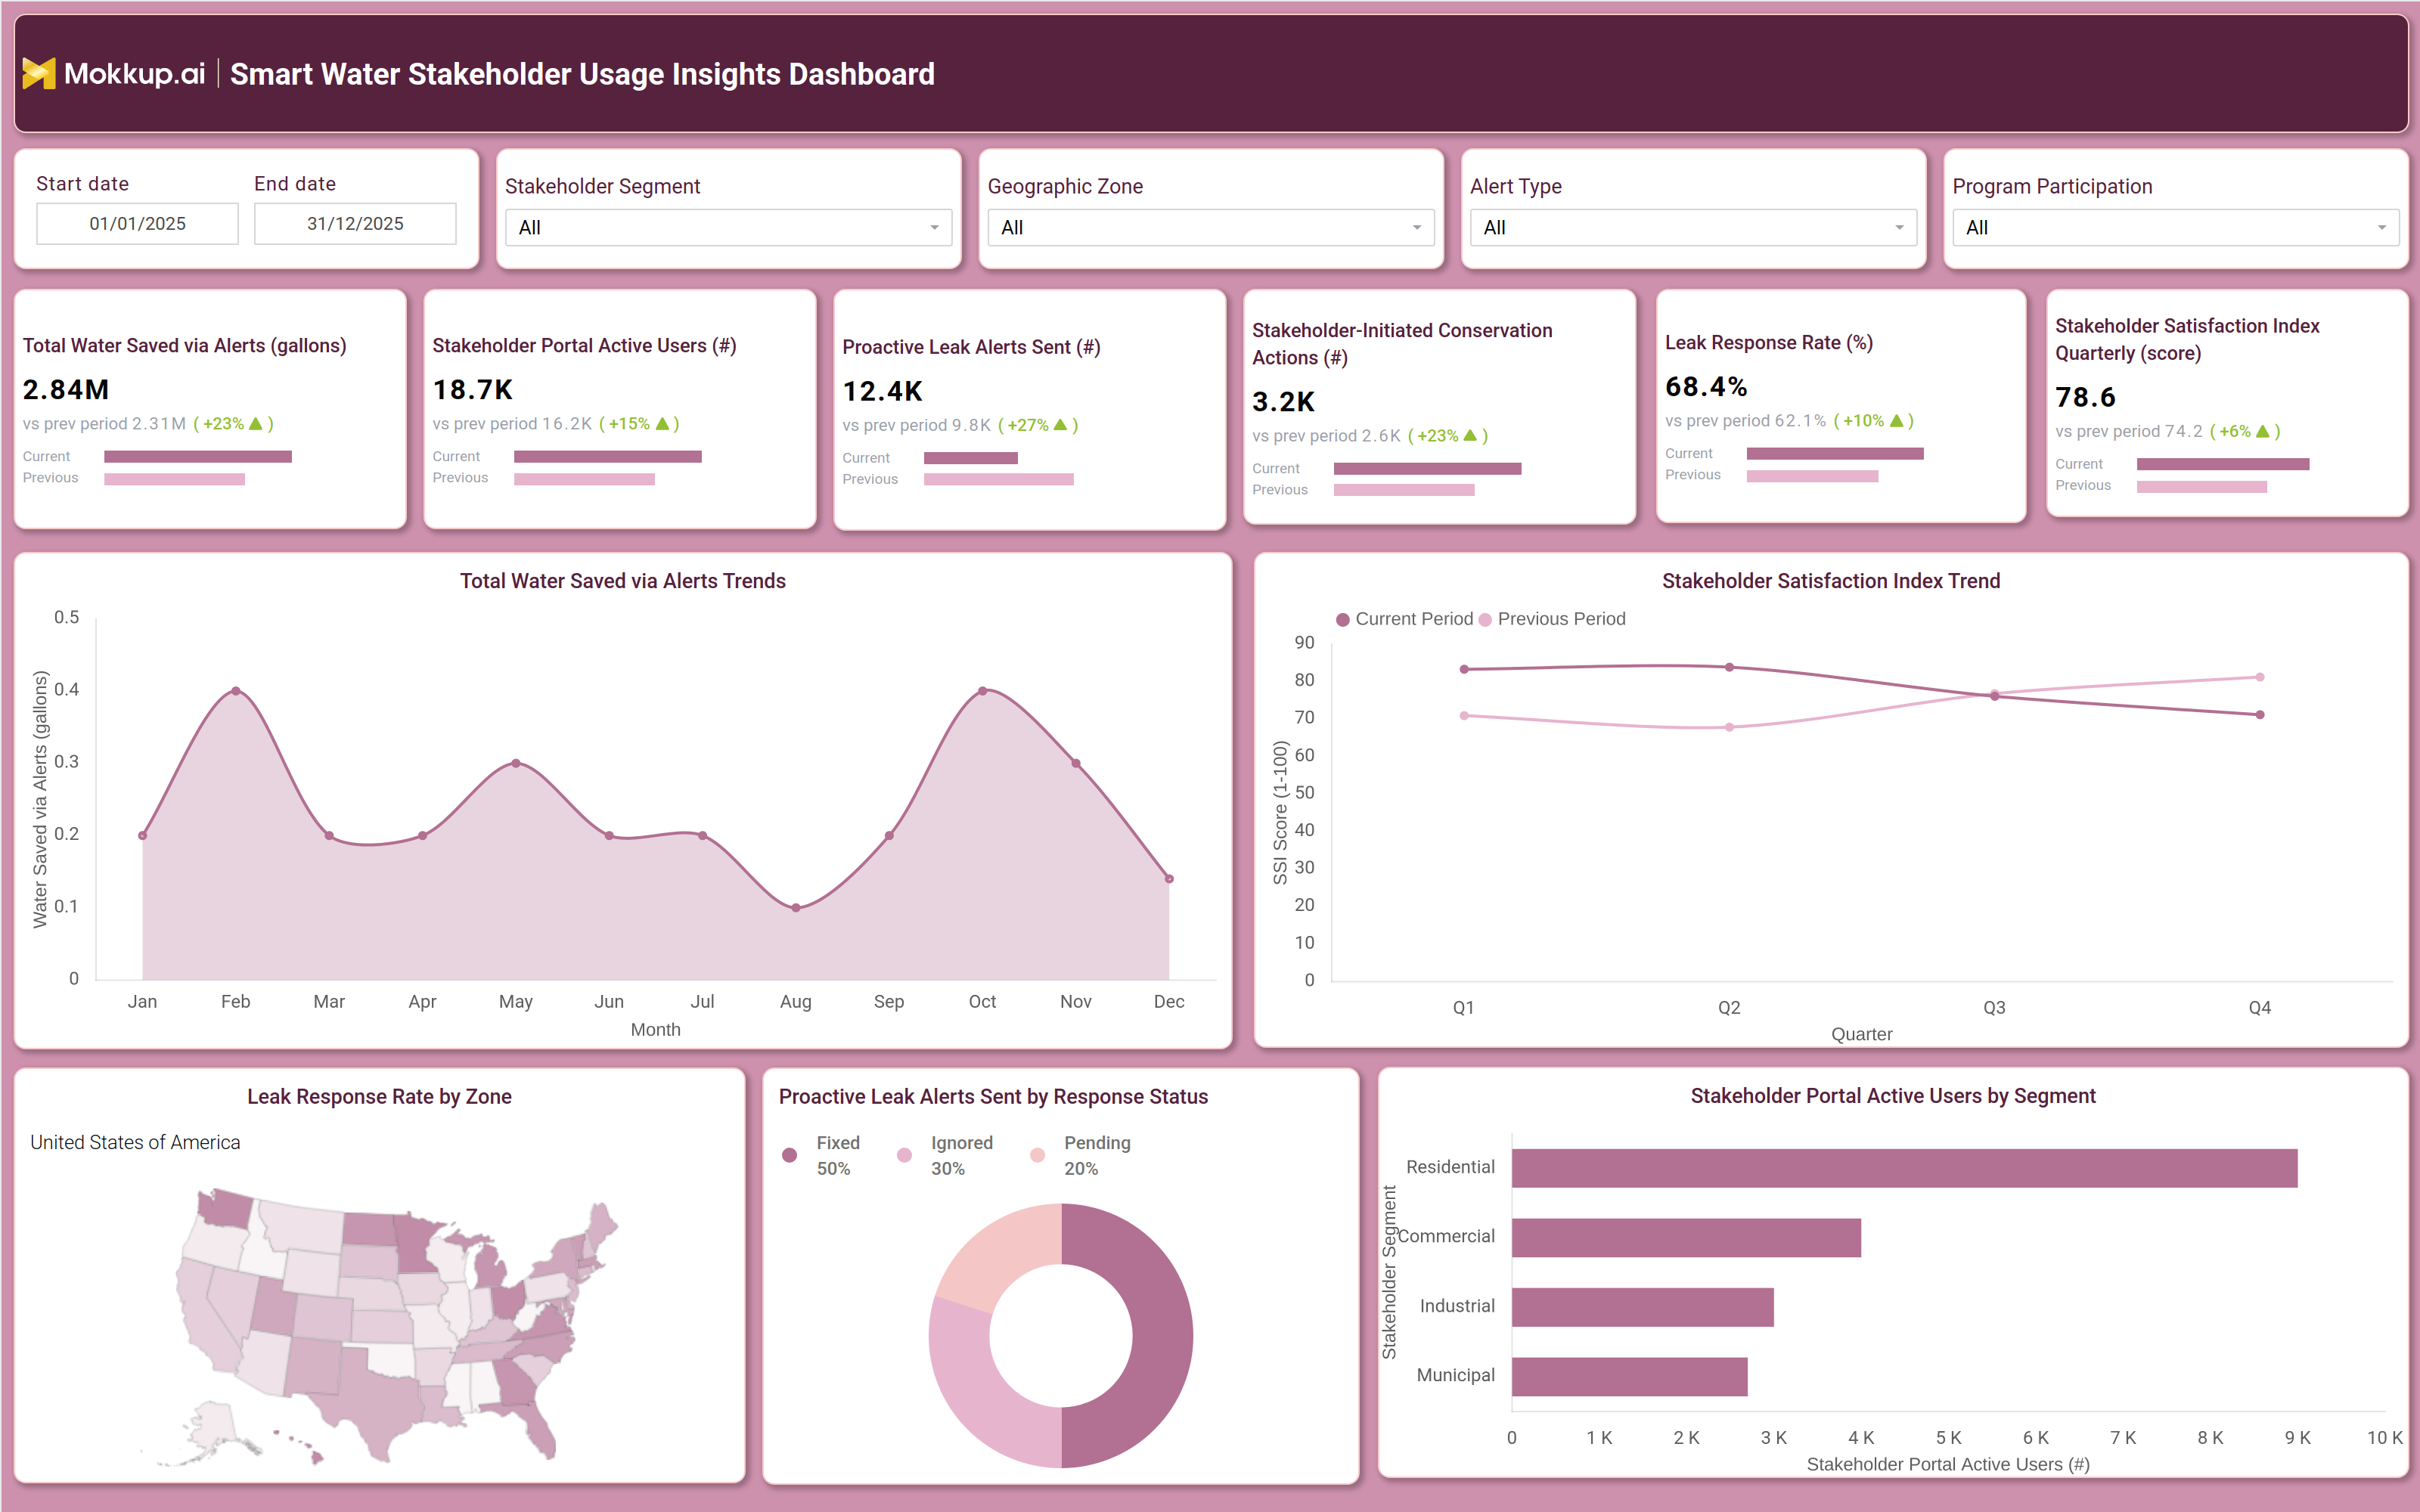2420x1512 pixels.
Task: Click the Commercial bar in the segment chart
Action: (1686, 1238)
